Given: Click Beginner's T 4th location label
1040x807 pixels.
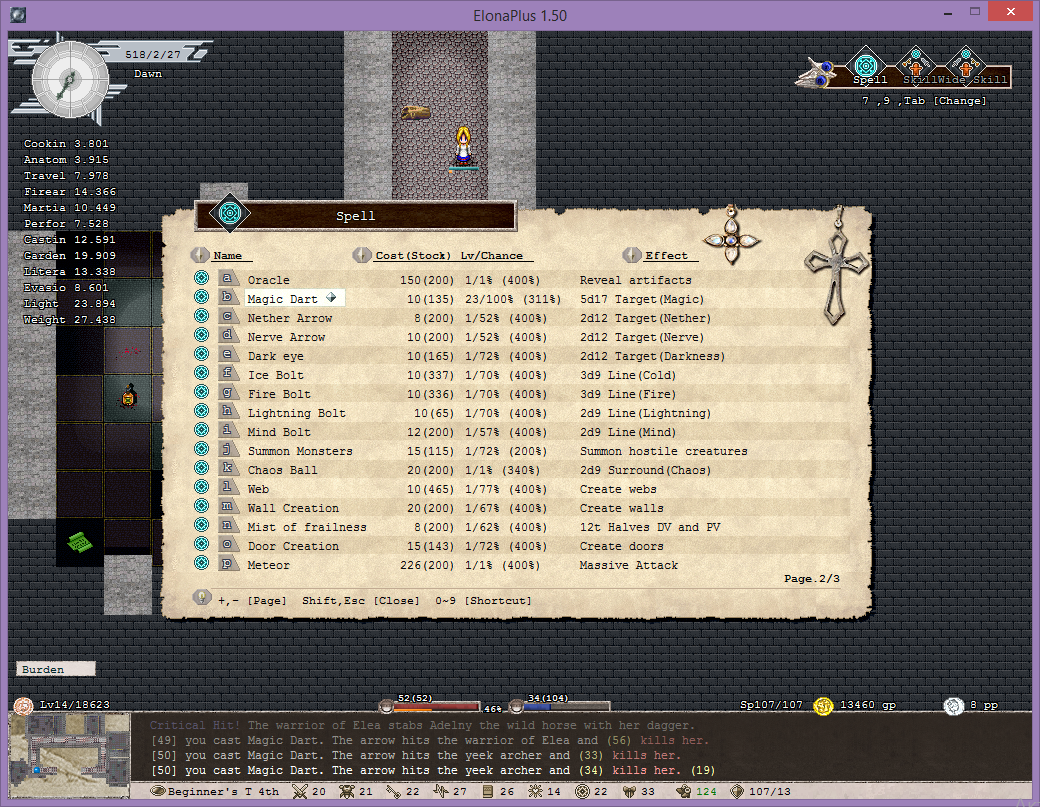Looking at the screenshot, I should [x=224, y=791].
